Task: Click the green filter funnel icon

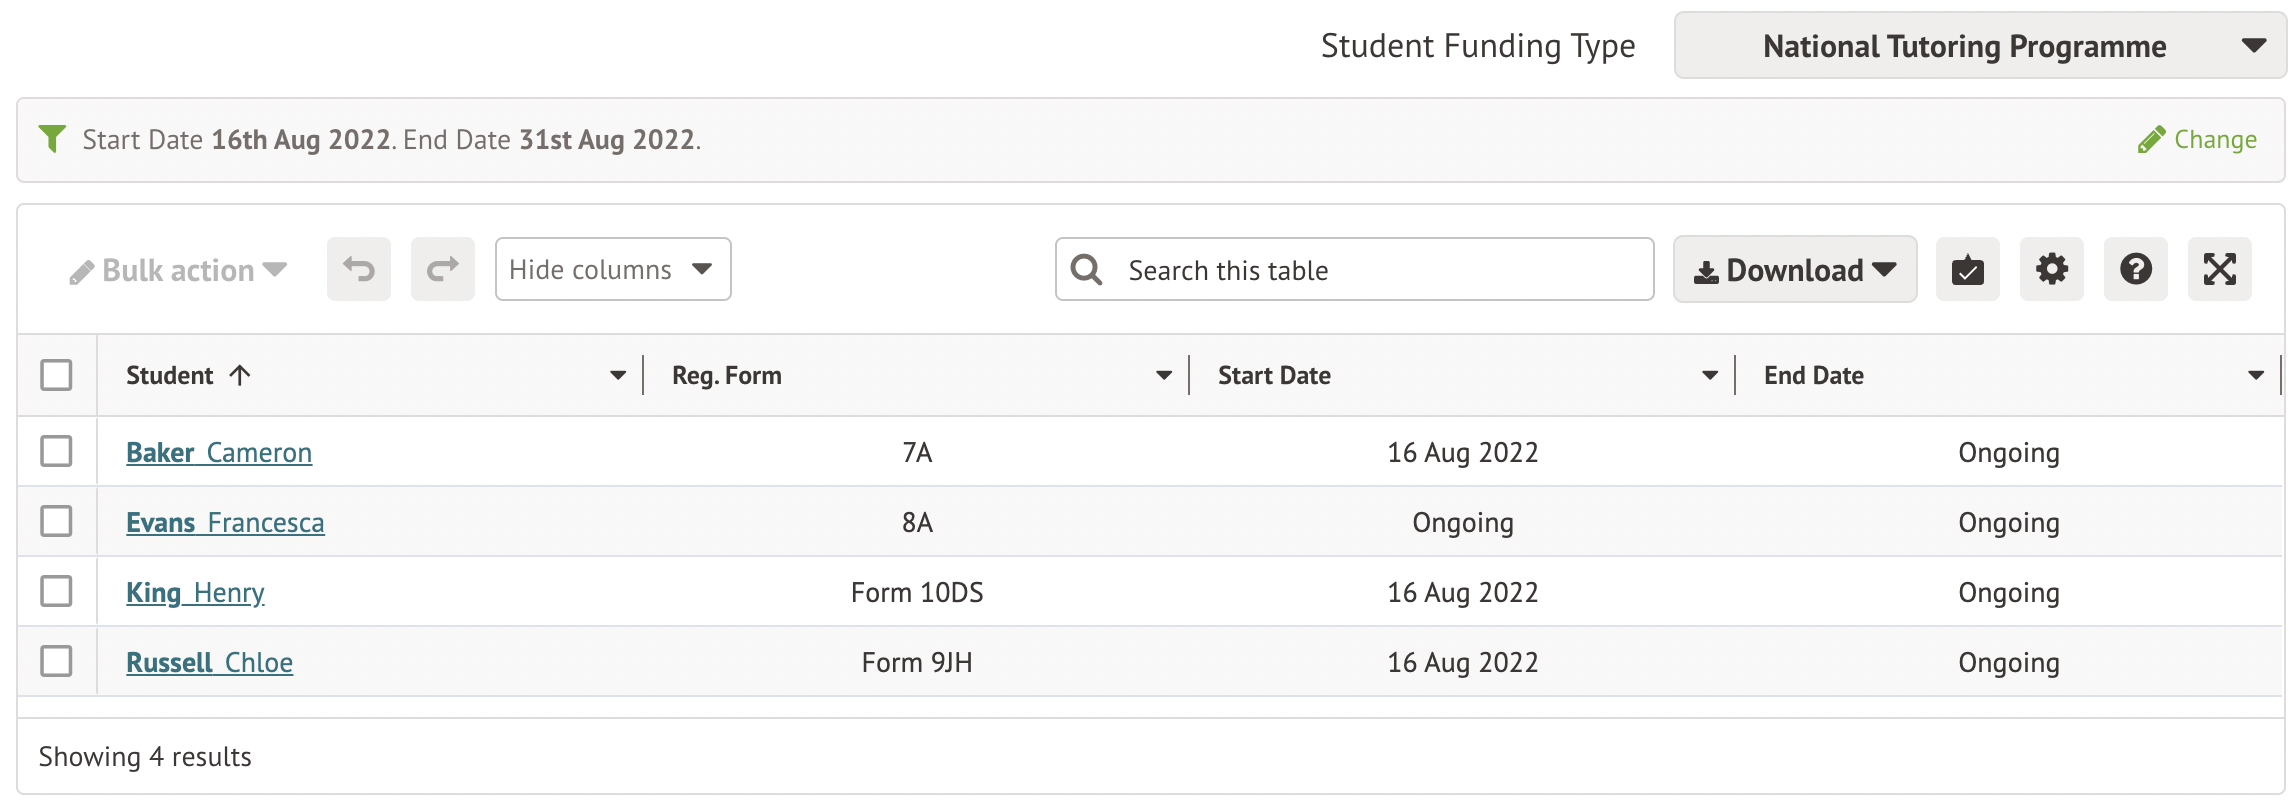Action: (52, 138)
